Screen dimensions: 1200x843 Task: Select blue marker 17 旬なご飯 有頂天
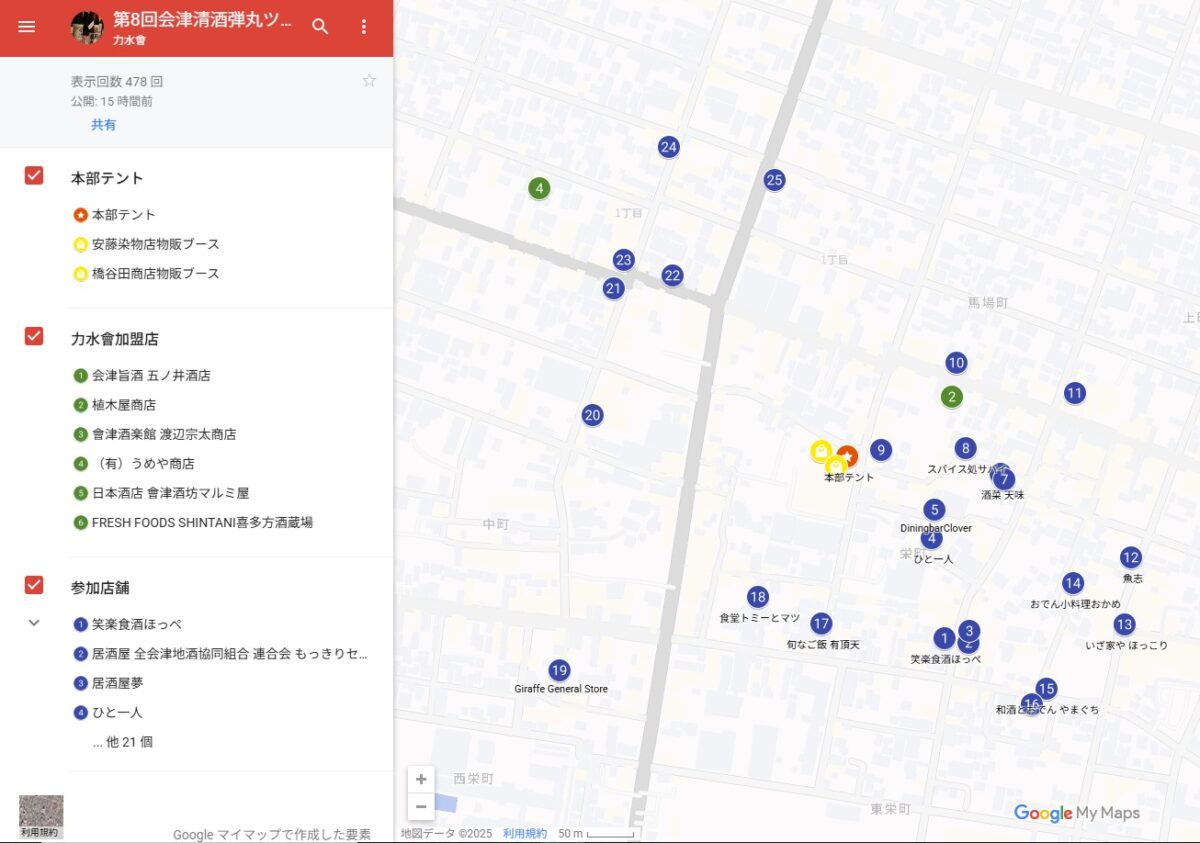821,624
